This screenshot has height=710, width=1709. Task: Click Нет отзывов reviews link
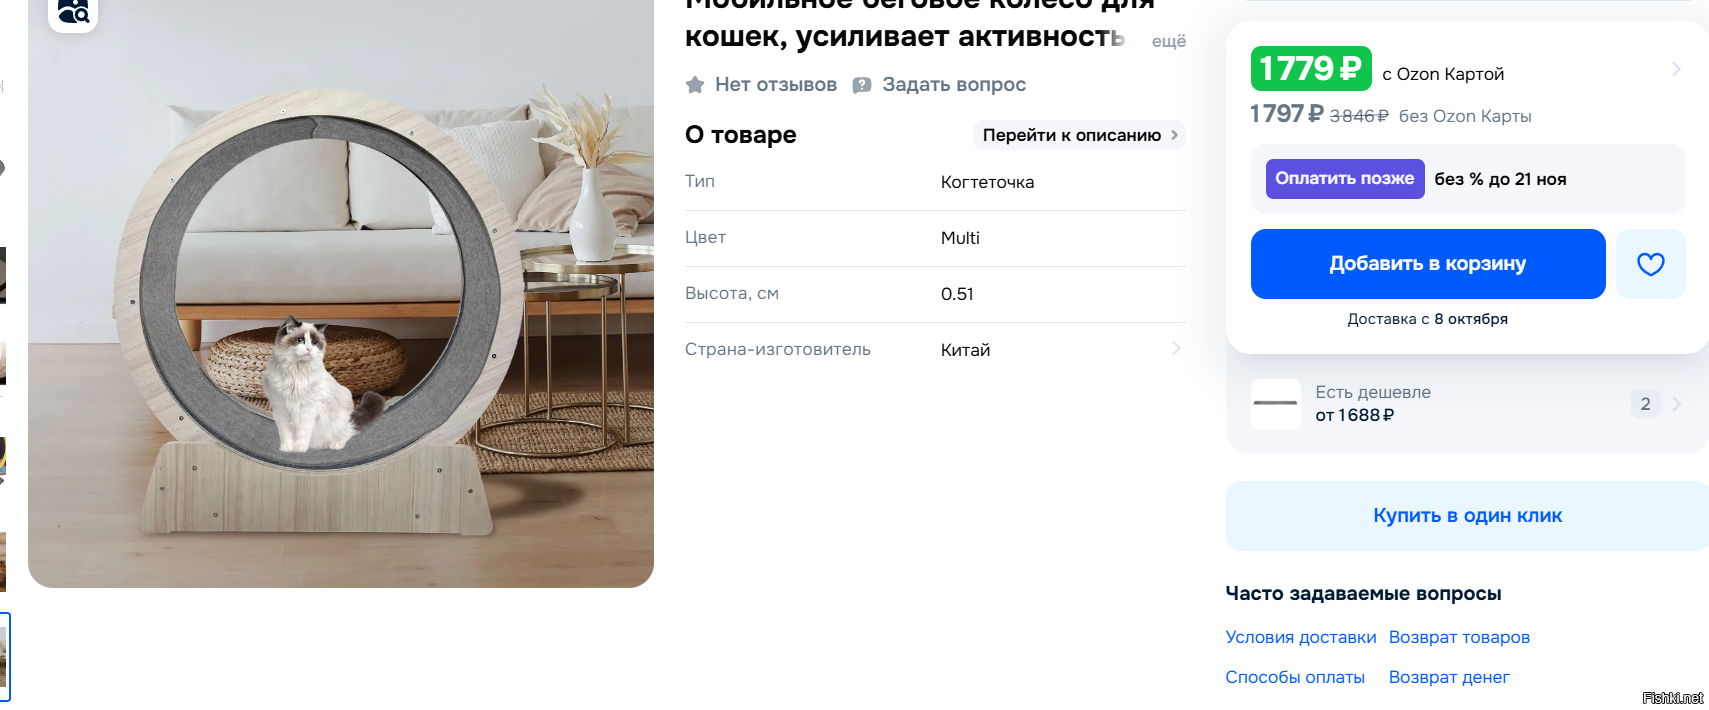point(775,85)
